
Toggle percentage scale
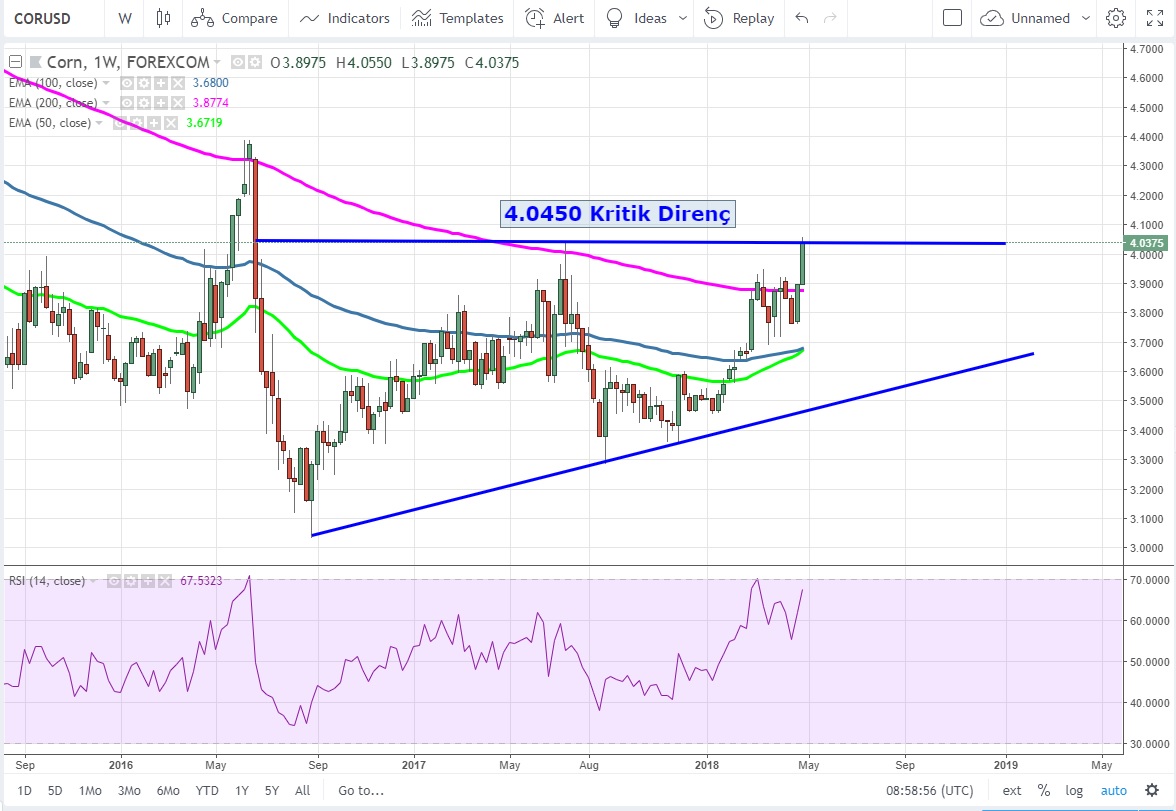[x=1044, y=790]
